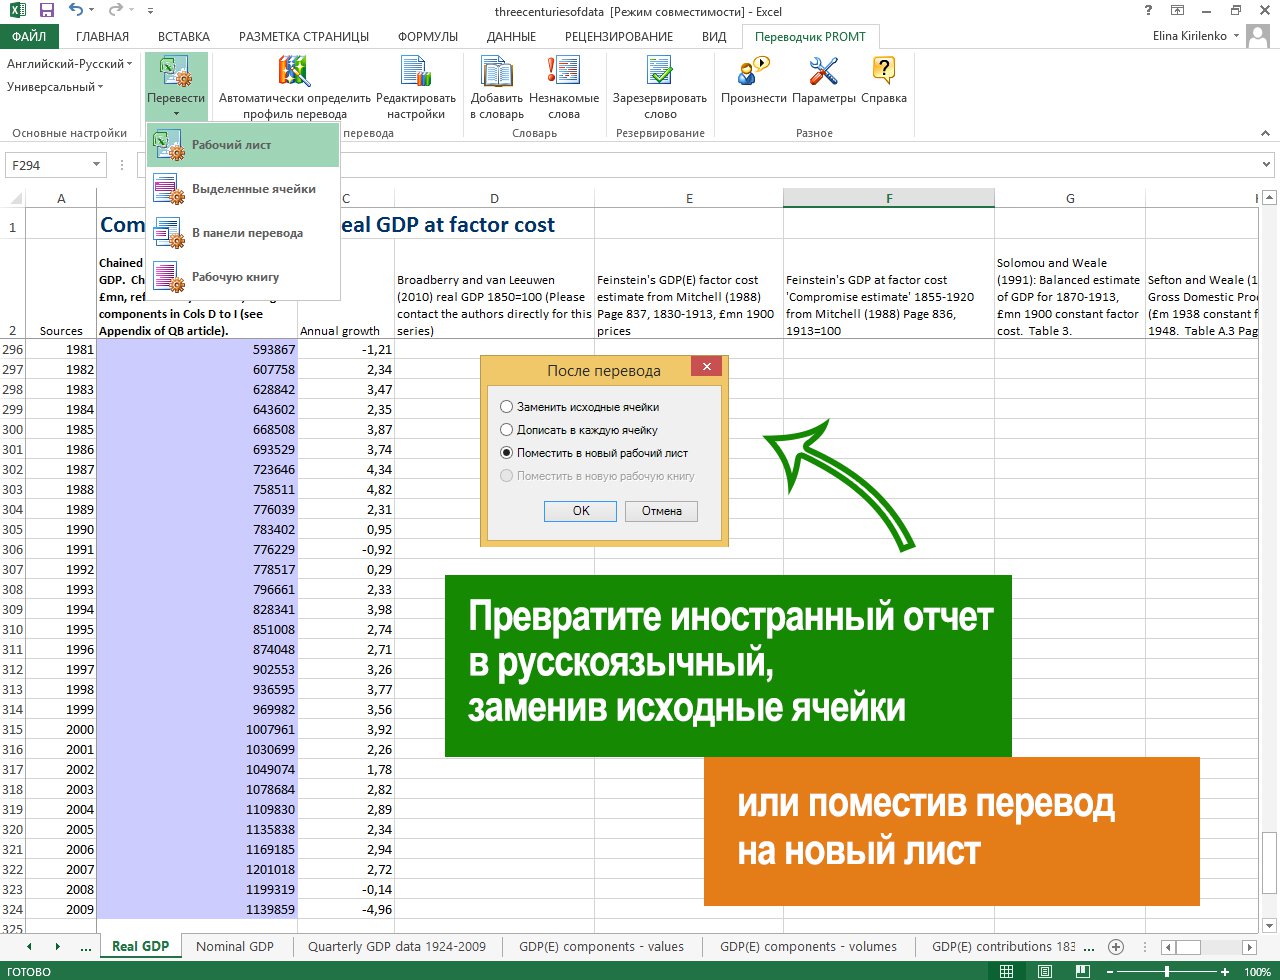Close the После перевода dialog
This screenshot has width=1280, height=980.
point(706,367)
